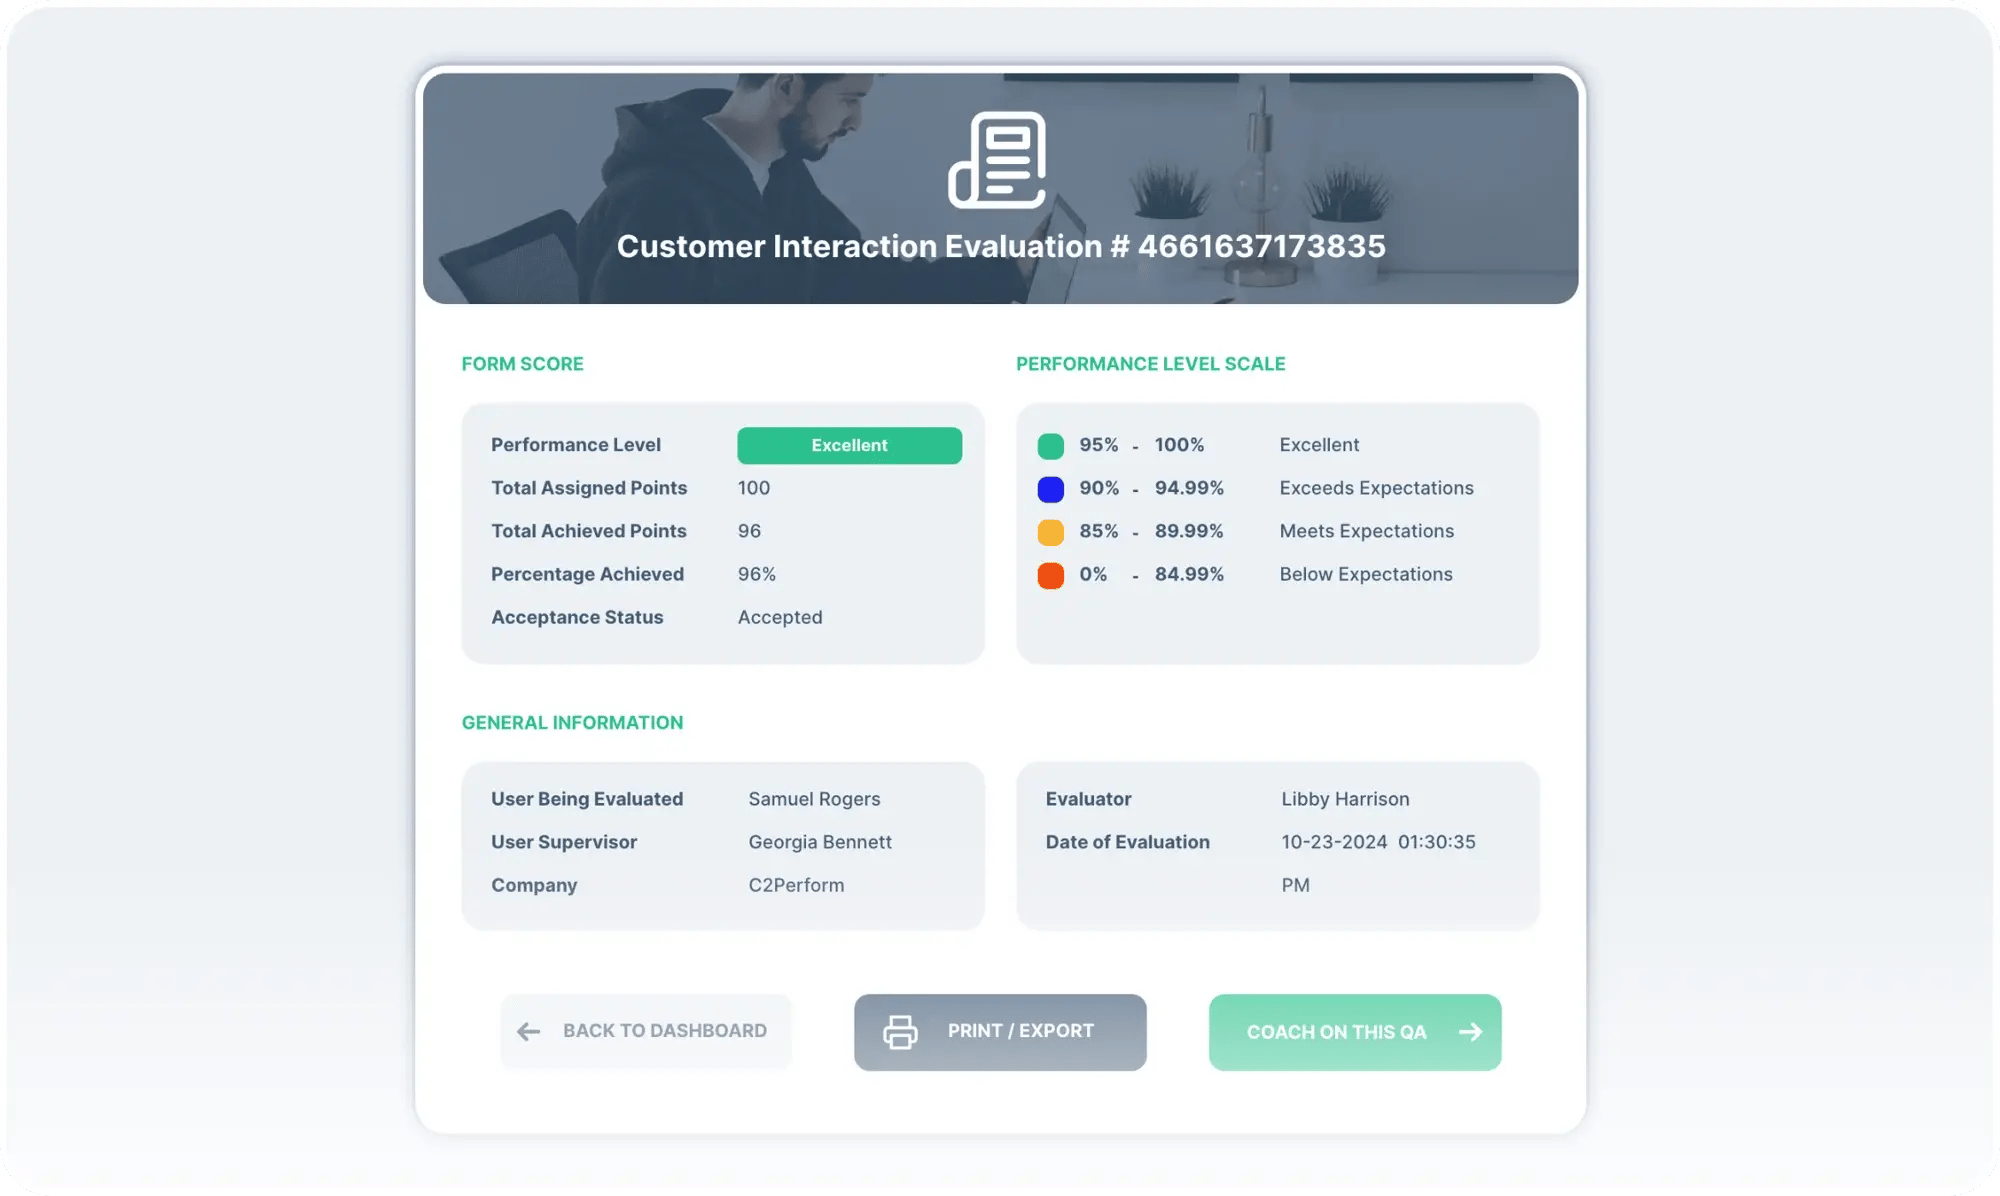Click the COACH ON THIS QA button

[x=1354, y=1031]
